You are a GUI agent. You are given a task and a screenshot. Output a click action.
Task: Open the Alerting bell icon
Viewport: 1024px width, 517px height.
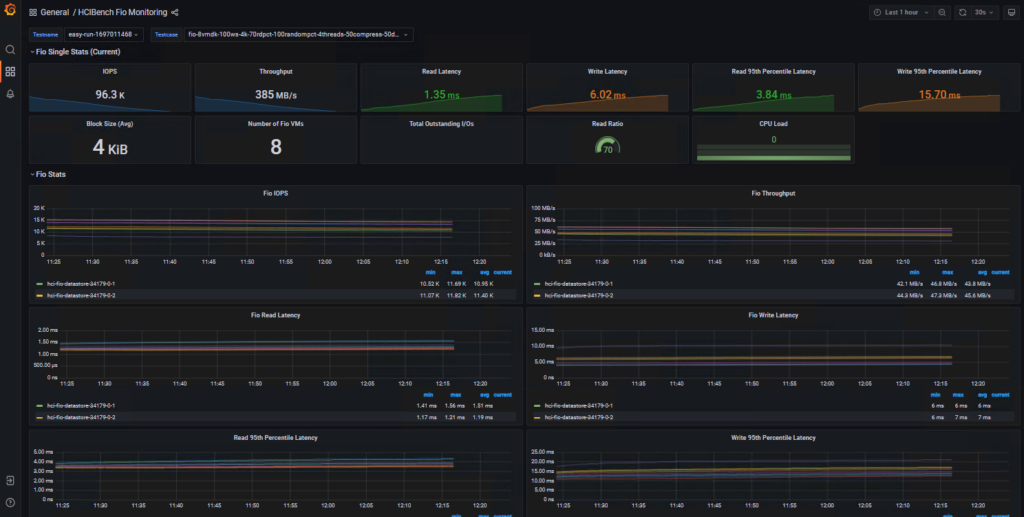10,94
